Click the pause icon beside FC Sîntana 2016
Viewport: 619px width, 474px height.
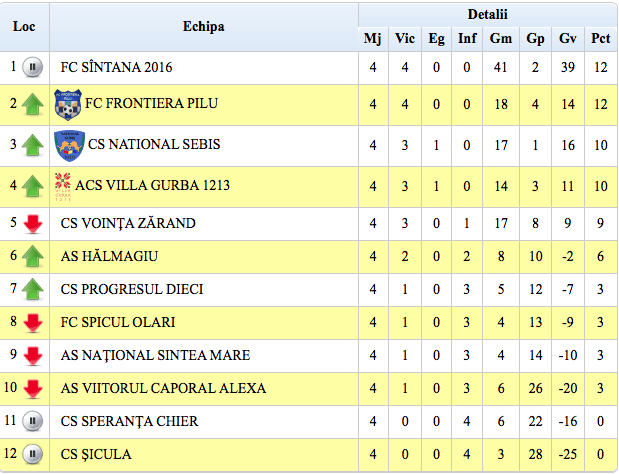[33, 68]
